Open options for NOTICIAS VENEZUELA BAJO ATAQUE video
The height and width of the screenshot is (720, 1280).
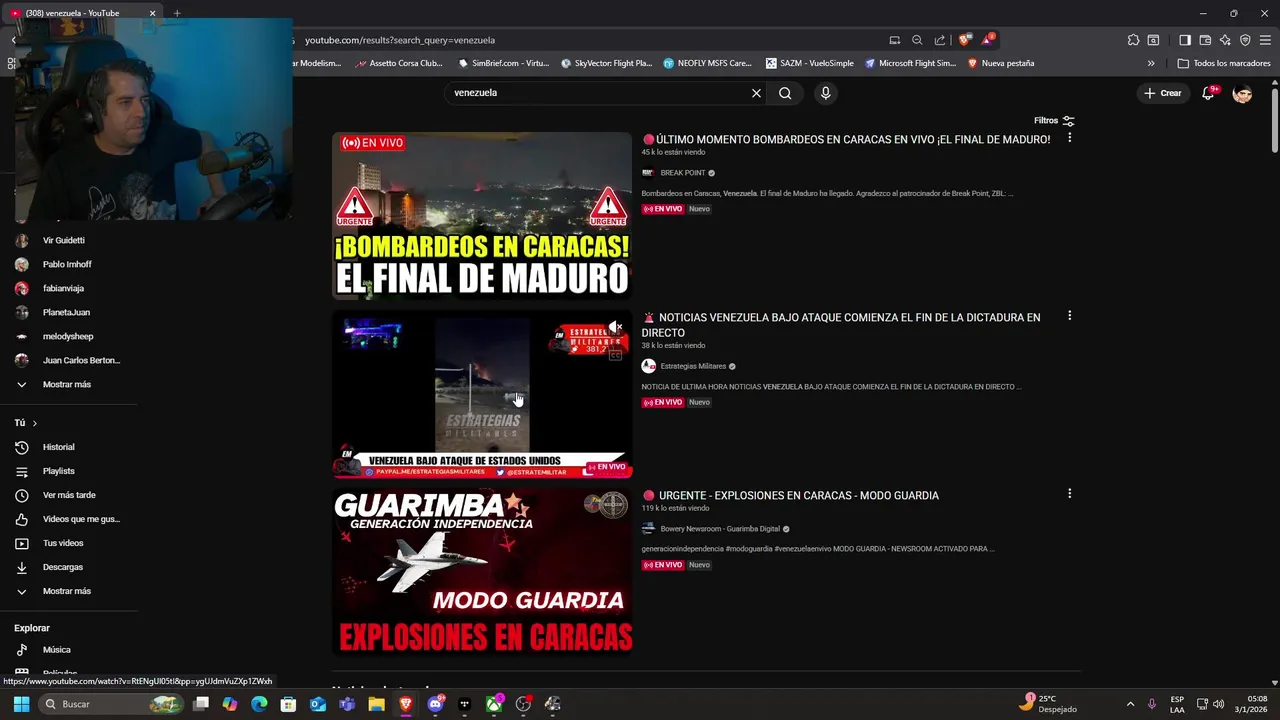(x=1069, y=316)
